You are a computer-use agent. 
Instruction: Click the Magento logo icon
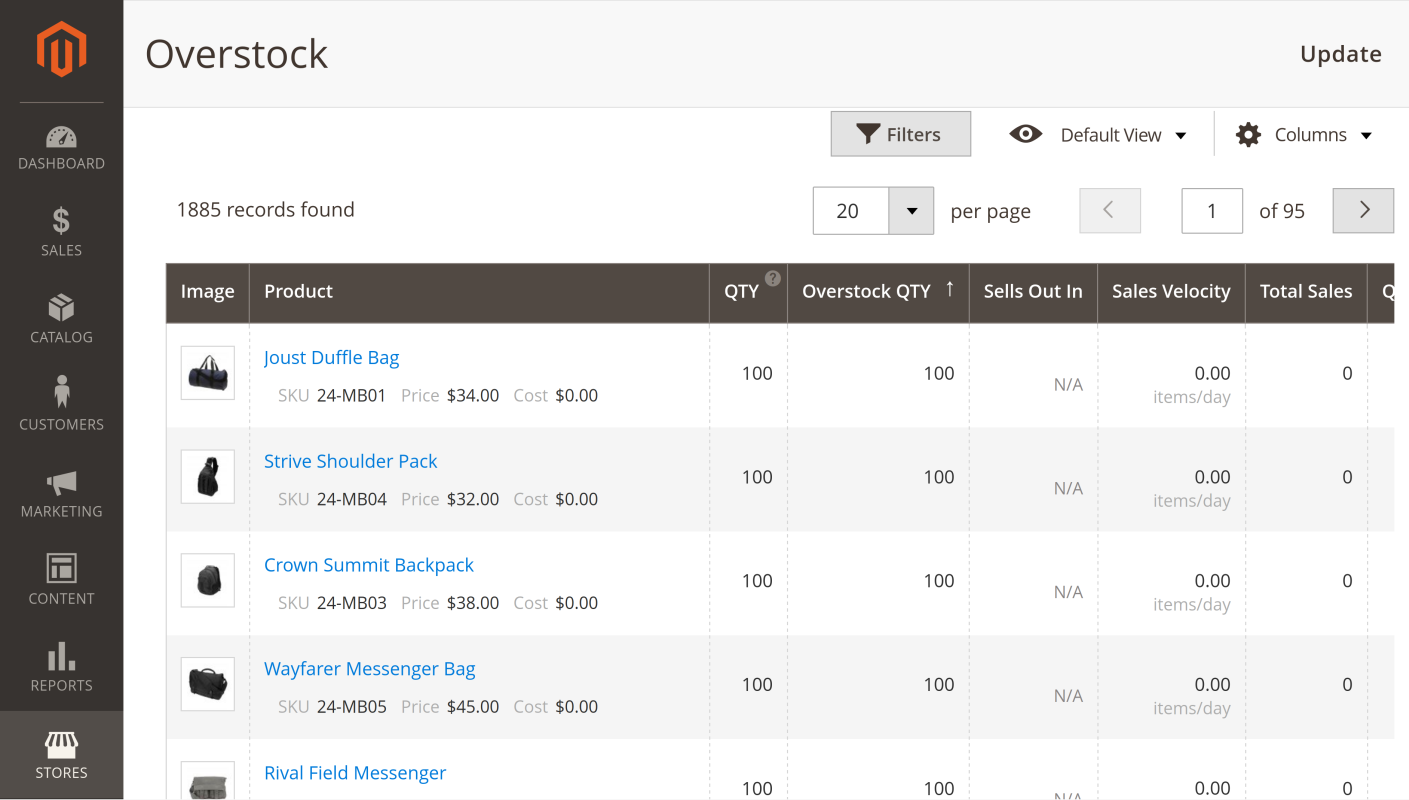61,50
